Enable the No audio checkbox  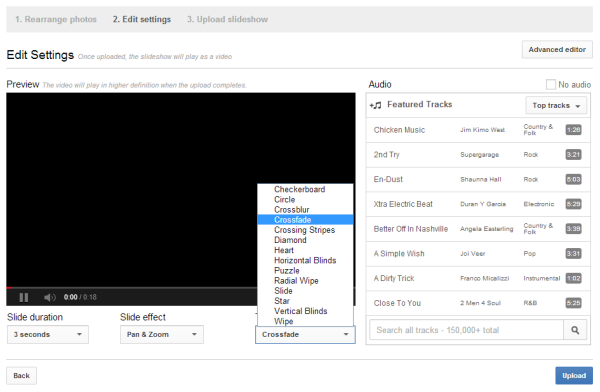click(x=551, y=84)
